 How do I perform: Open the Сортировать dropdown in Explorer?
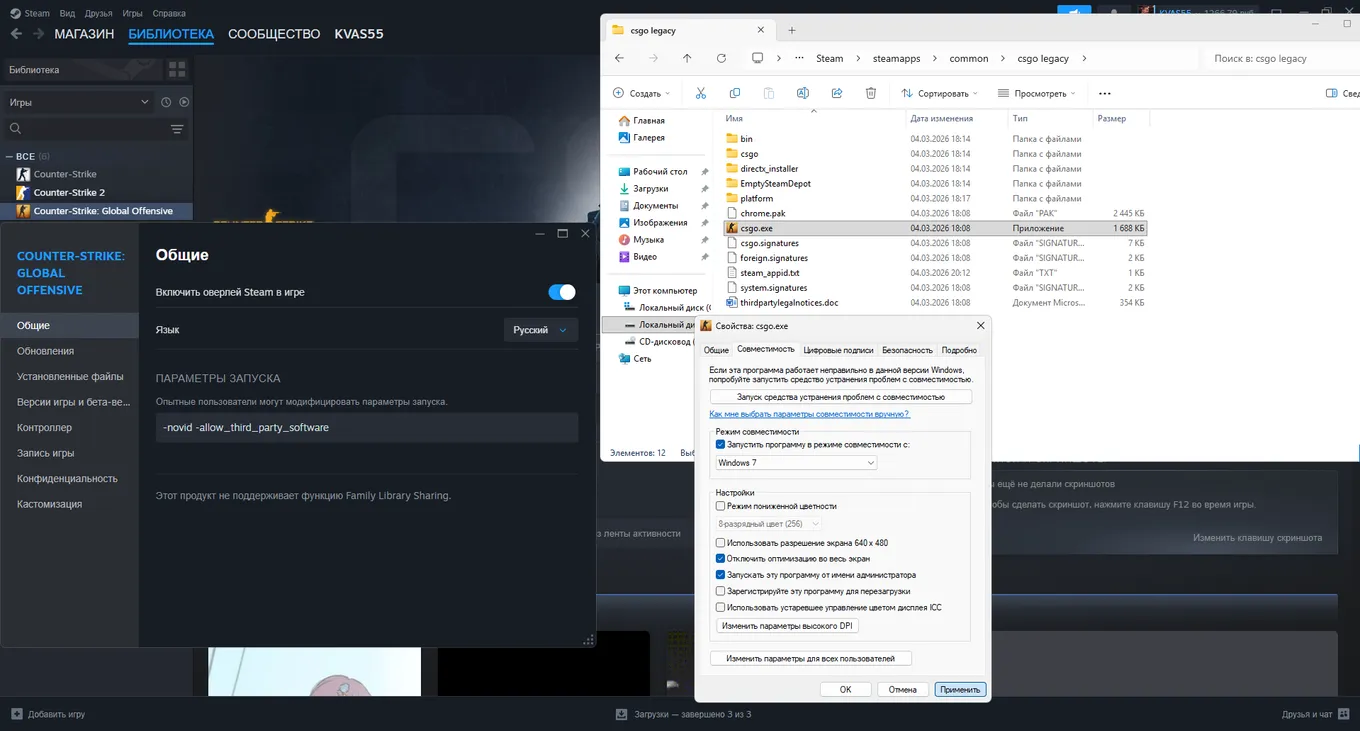coord(941,93)
